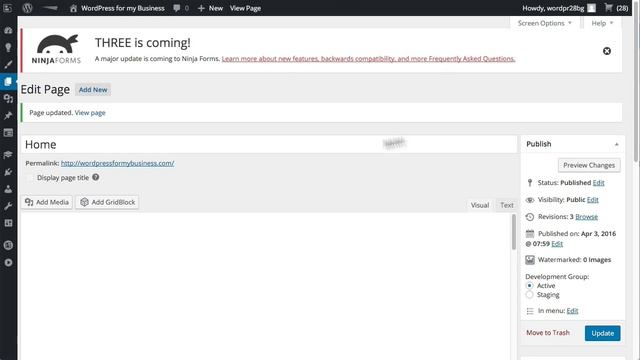This screenshot has height=360, width=640.
Task: Click the Ninja Forms logo
Action: click(56, 49)
